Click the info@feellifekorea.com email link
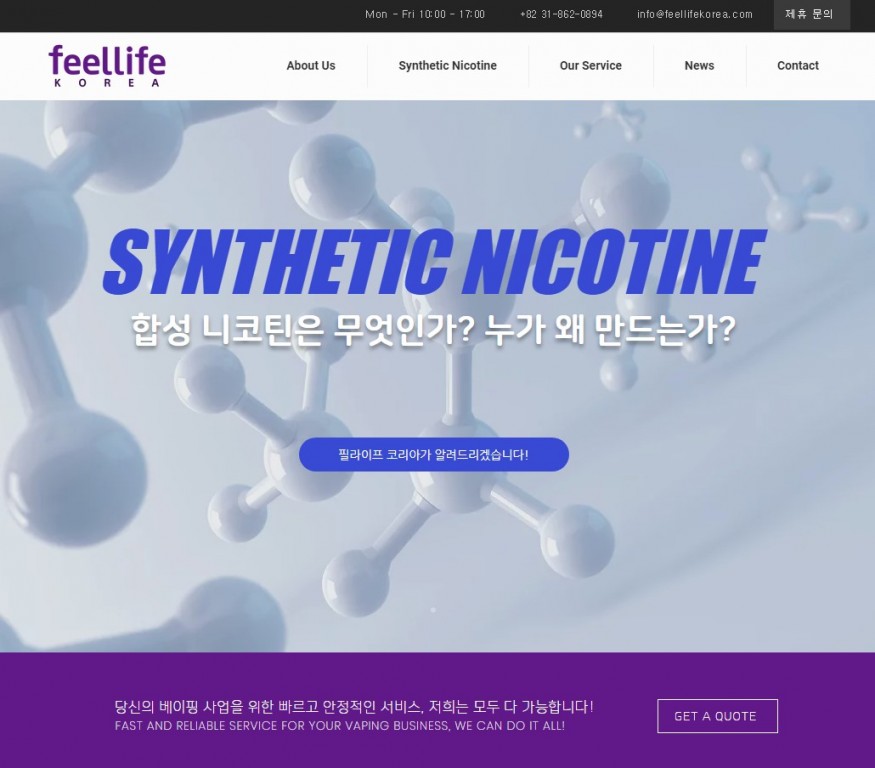 pos(694,15)
